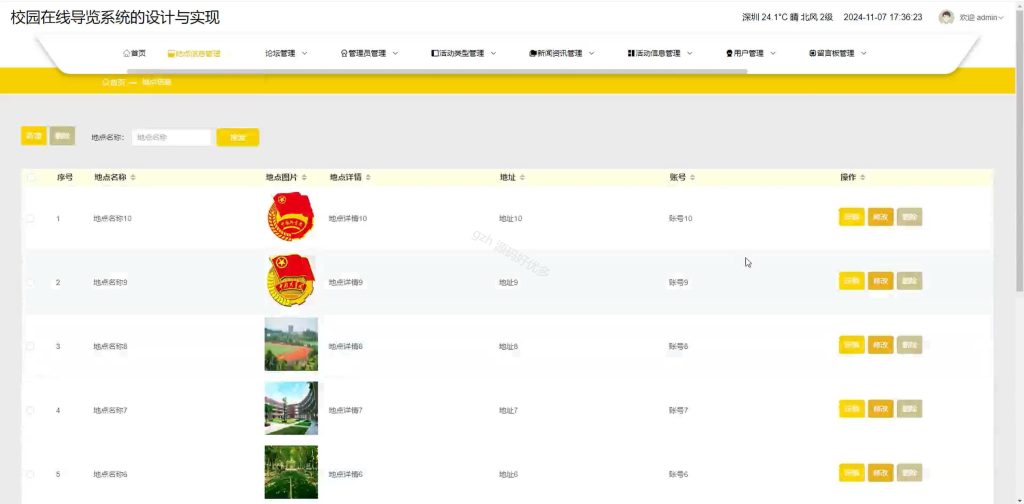Click the horizontal scrollbar under navigation menu
1024x504 pixels.
point(436,71)
